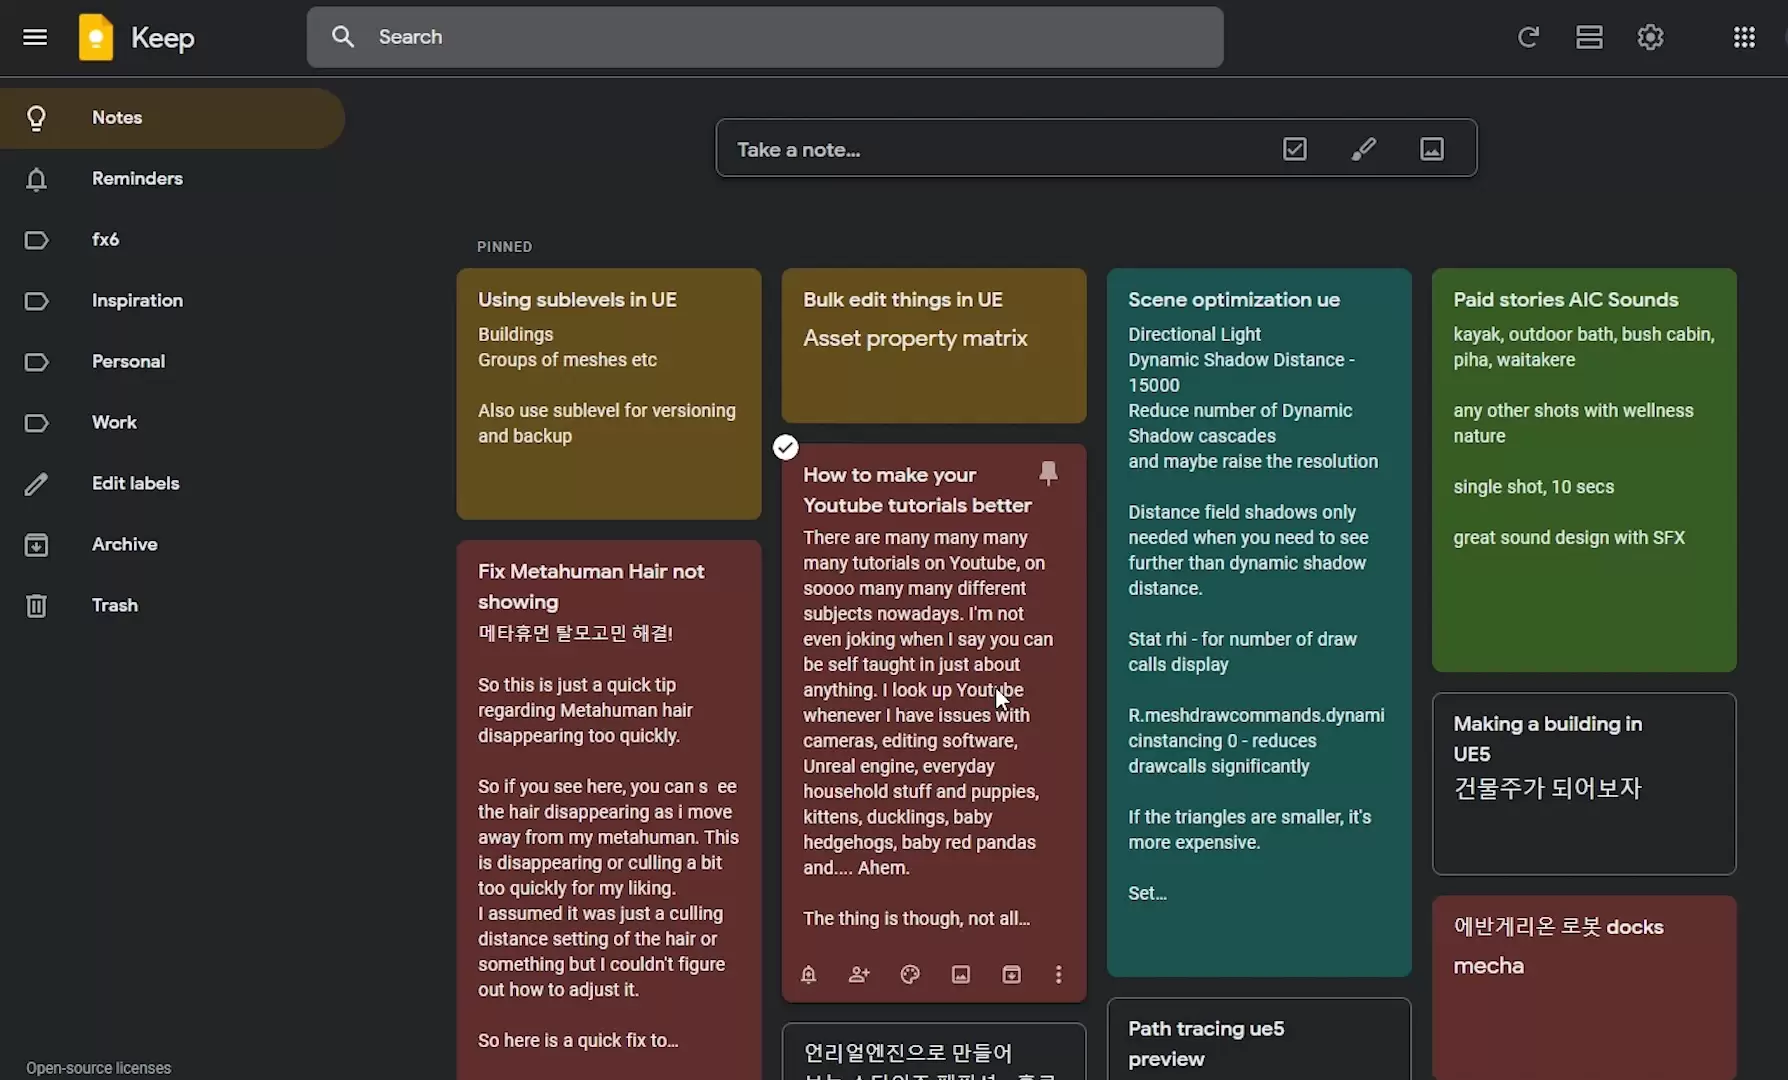Open the Work label
This screenshot has height=1080, width=1788.
click(172, 423)
